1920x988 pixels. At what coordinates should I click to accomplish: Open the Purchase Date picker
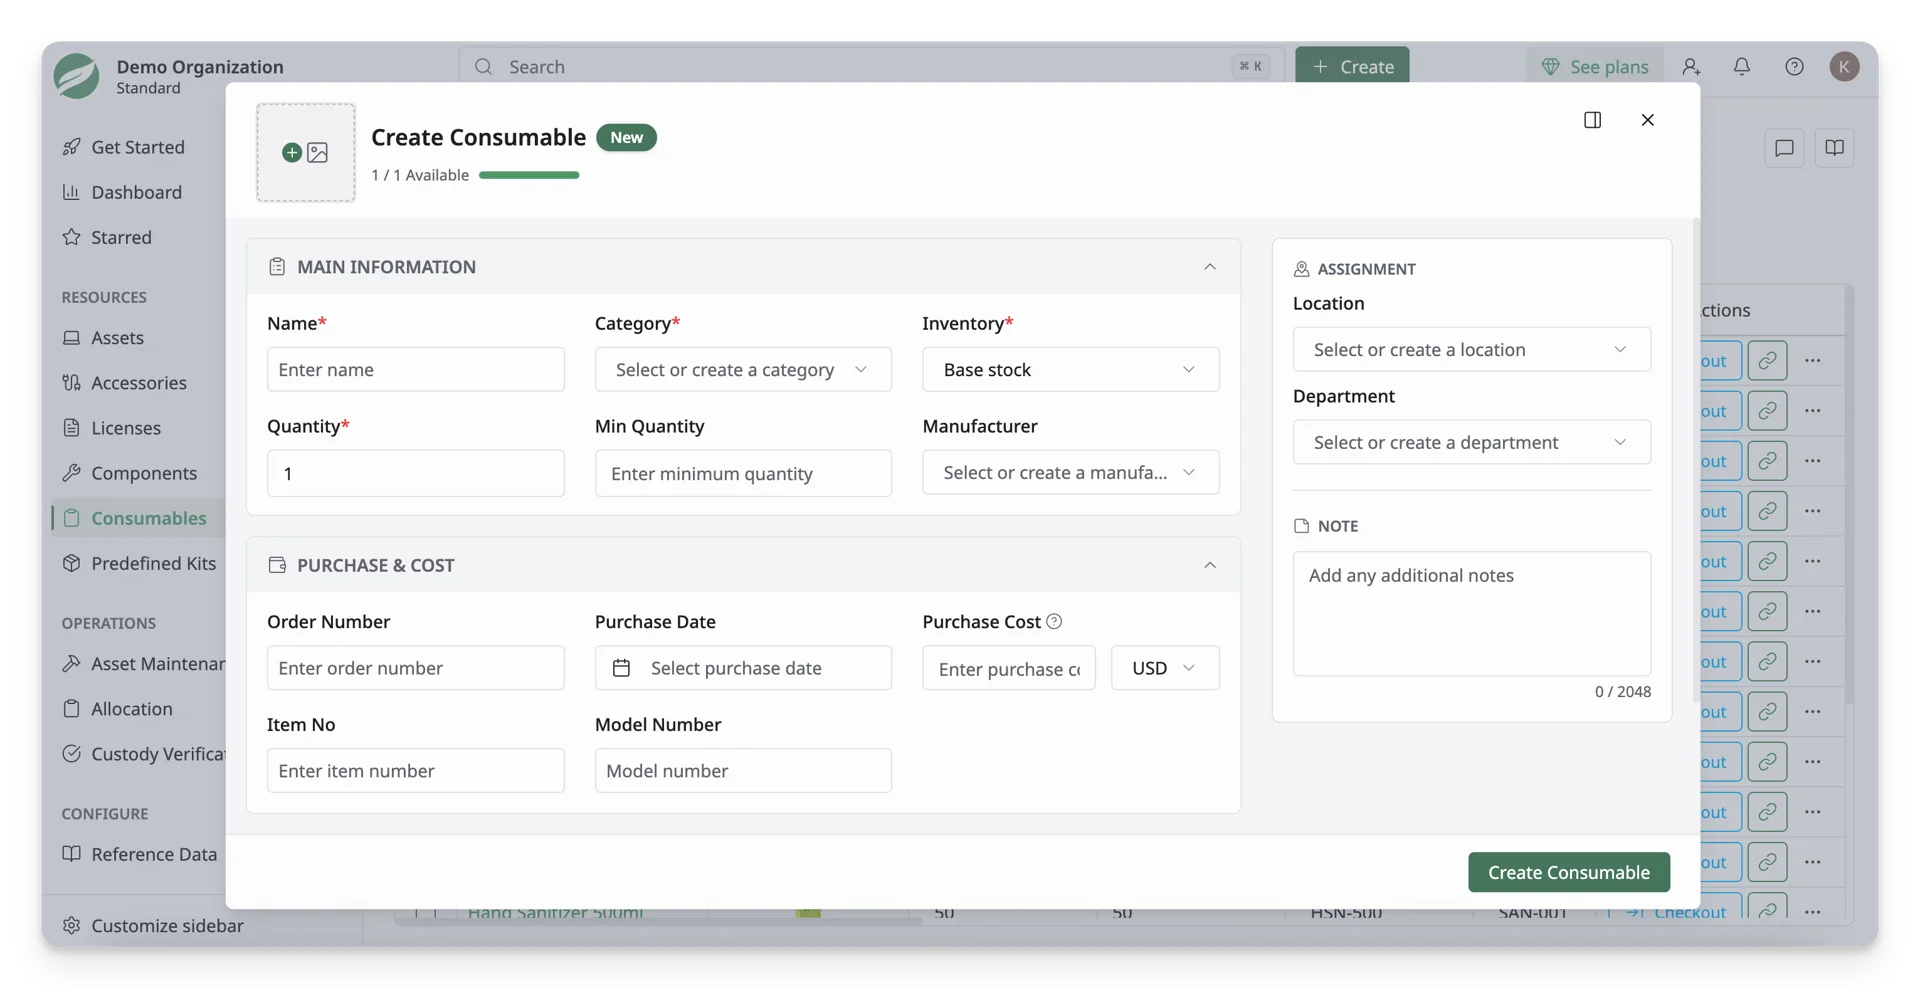pos(742,668)
